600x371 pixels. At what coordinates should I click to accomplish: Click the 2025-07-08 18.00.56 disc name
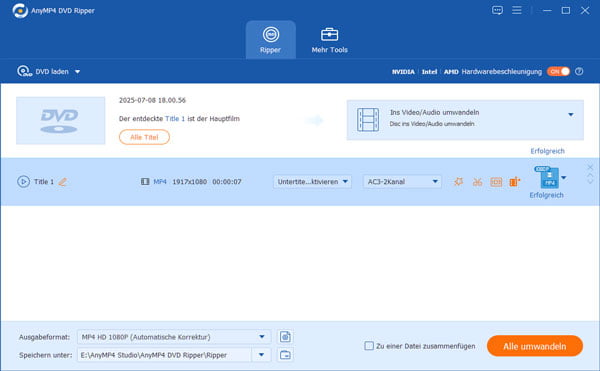pyautogui.click(x=152, y=100)
